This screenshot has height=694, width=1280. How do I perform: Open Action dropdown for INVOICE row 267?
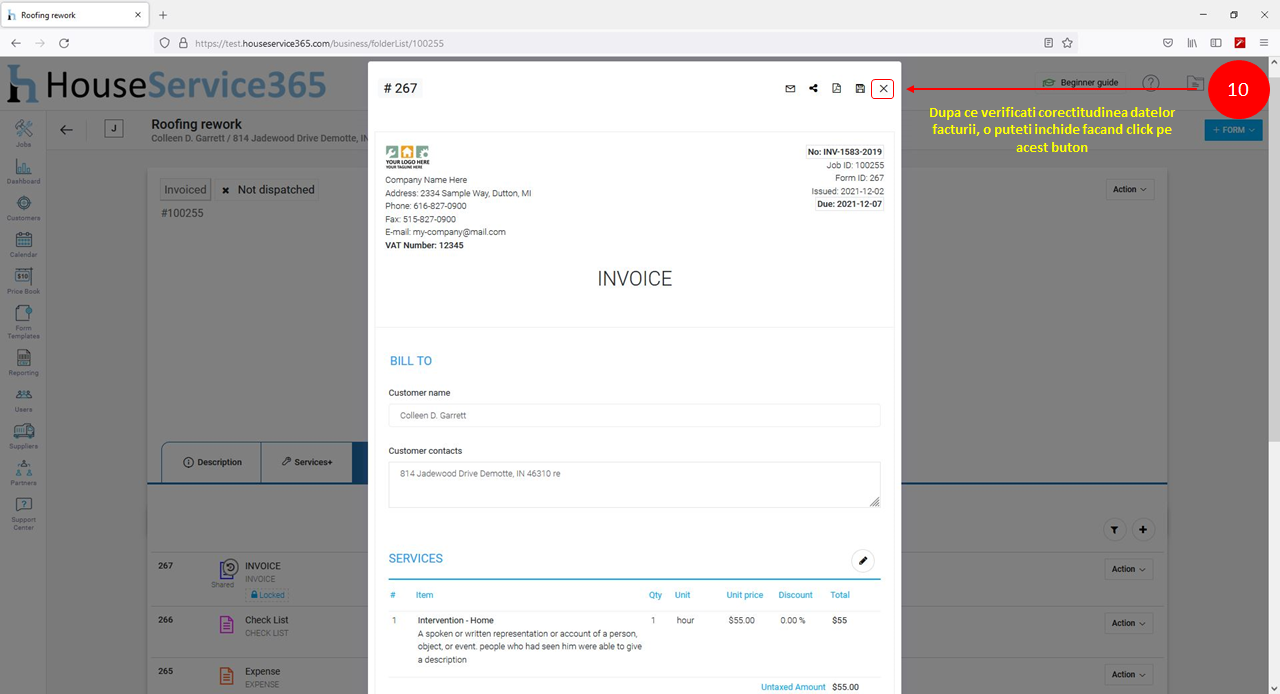1130,569
